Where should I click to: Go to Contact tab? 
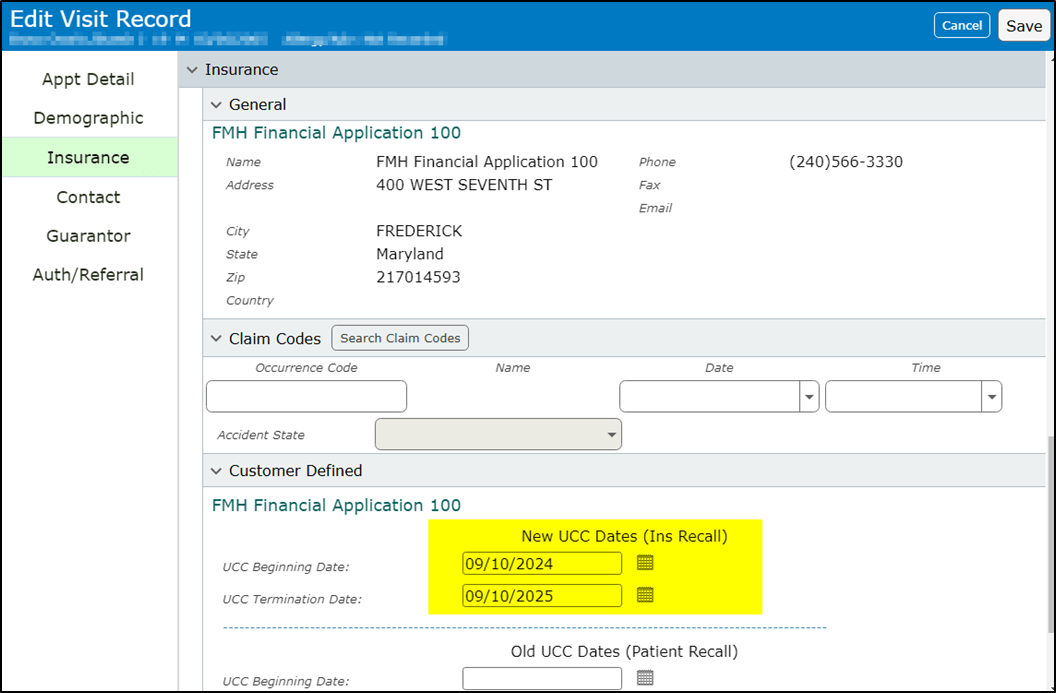pyautogui.click(x=88, y=197)
